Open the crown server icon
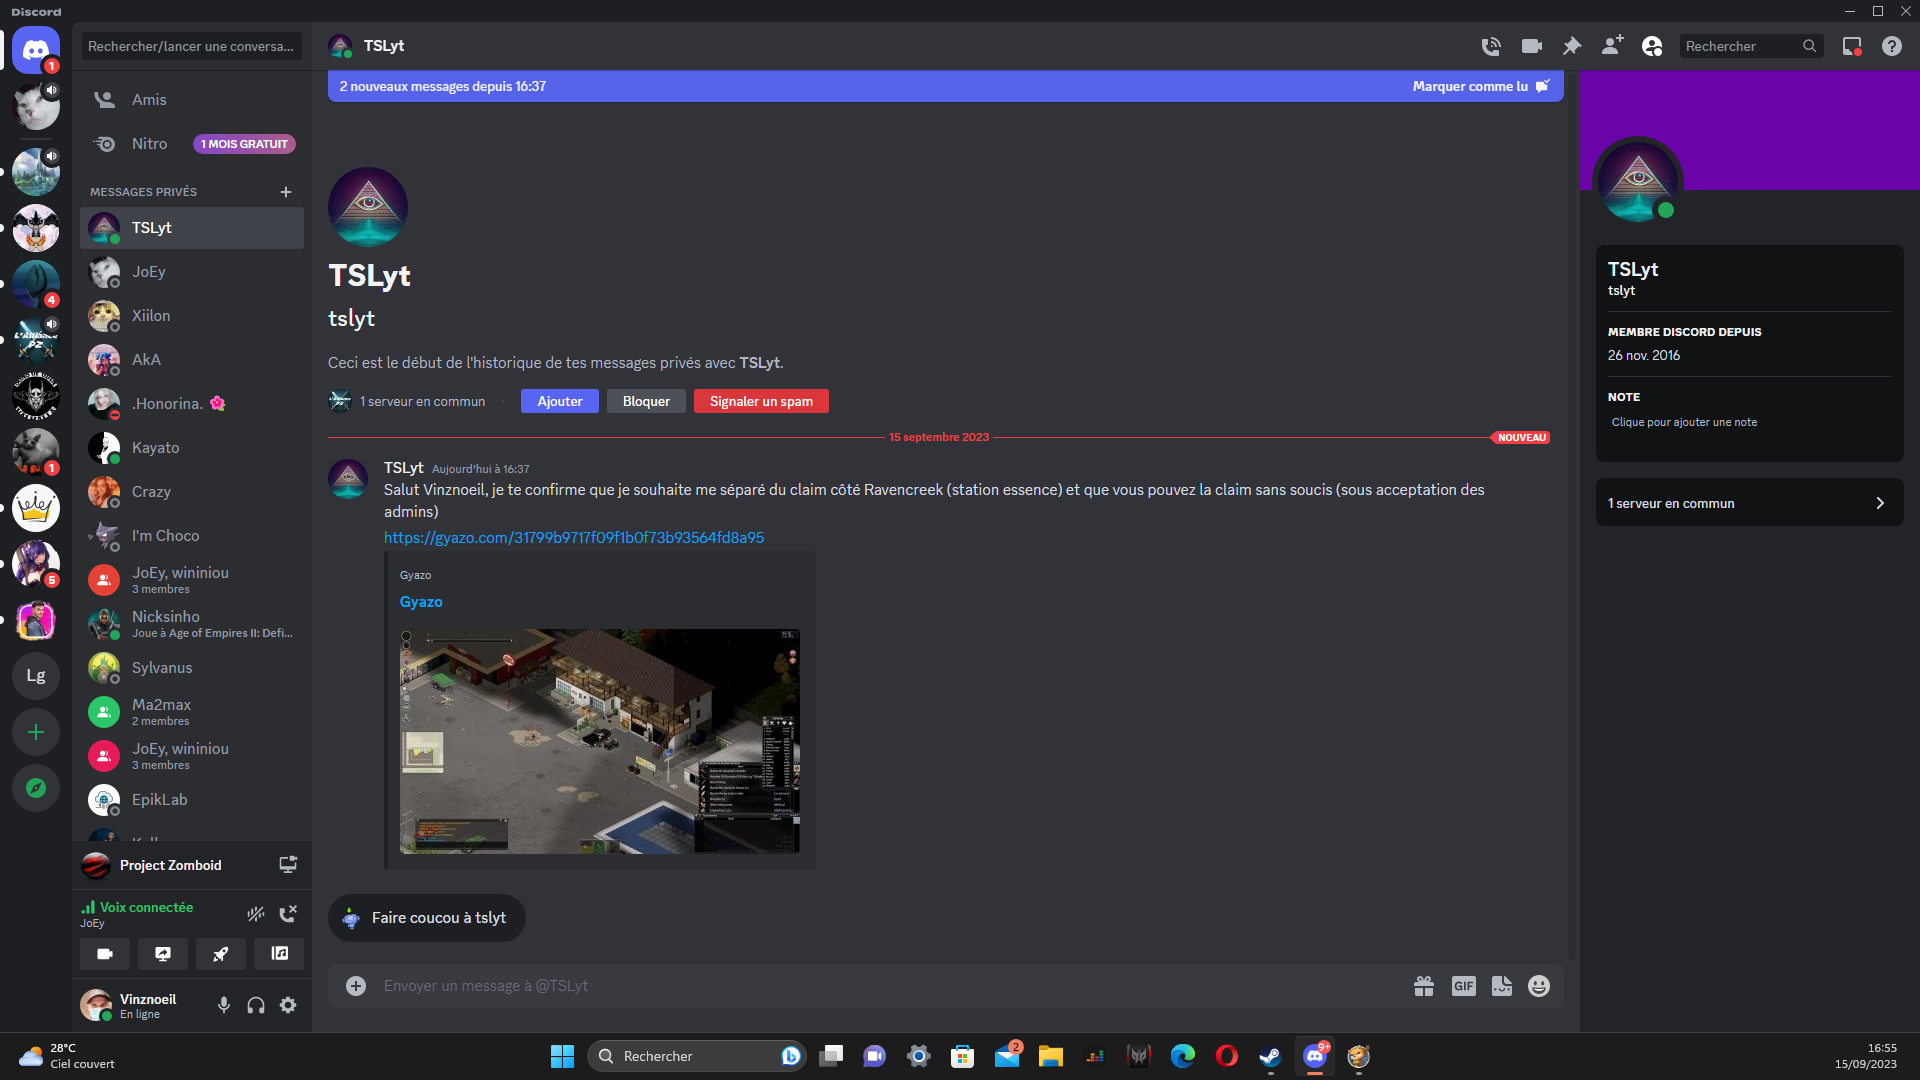The image size is (1920, 1080). pos(36,508)
